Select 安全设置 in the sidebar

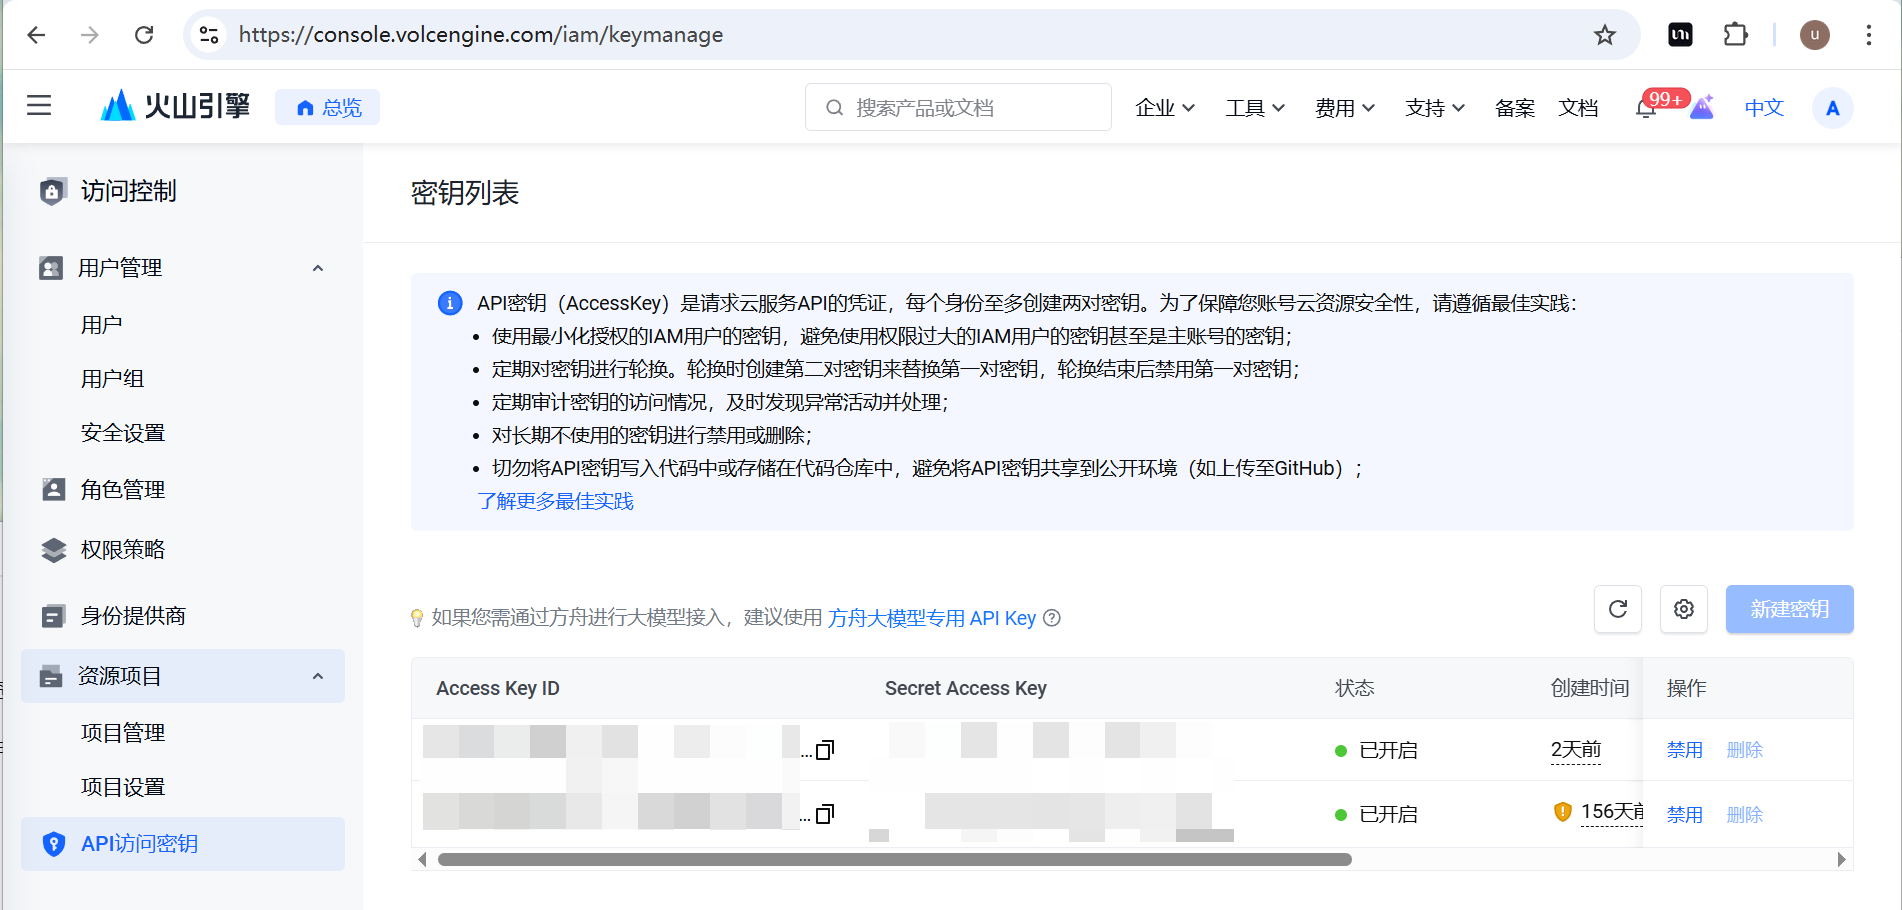(x=123, y=433)
